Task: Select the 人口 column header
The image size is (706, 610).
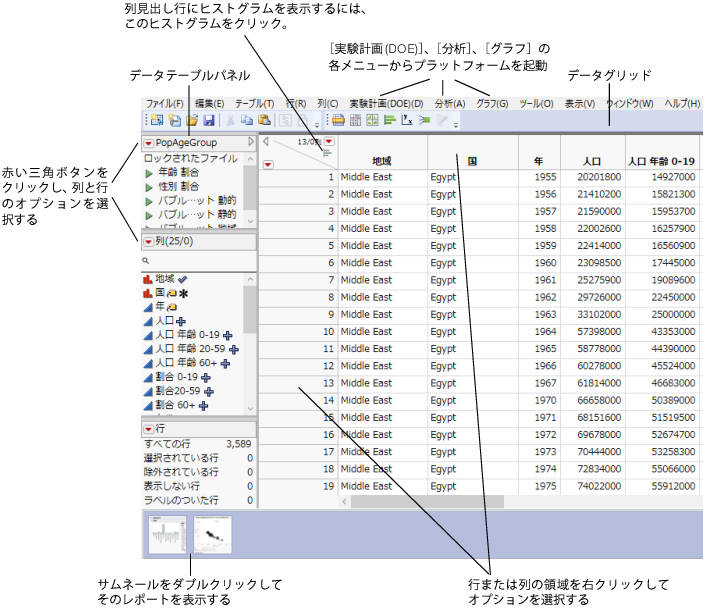Action: [591, 160]
